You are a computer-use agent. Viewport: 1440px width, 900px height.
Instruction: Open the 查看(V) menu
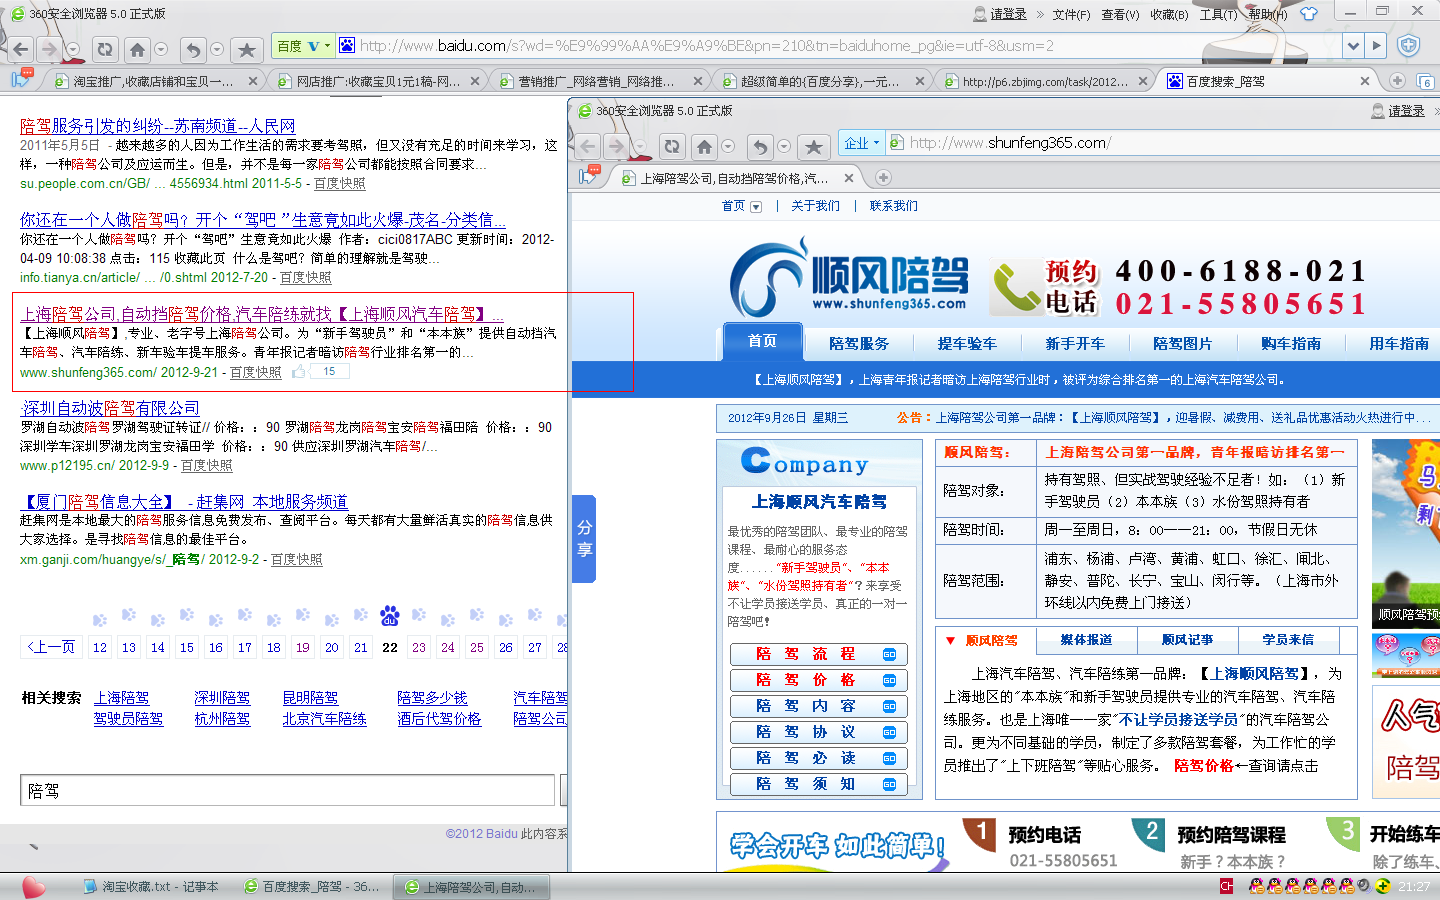tap(1120, 14)
